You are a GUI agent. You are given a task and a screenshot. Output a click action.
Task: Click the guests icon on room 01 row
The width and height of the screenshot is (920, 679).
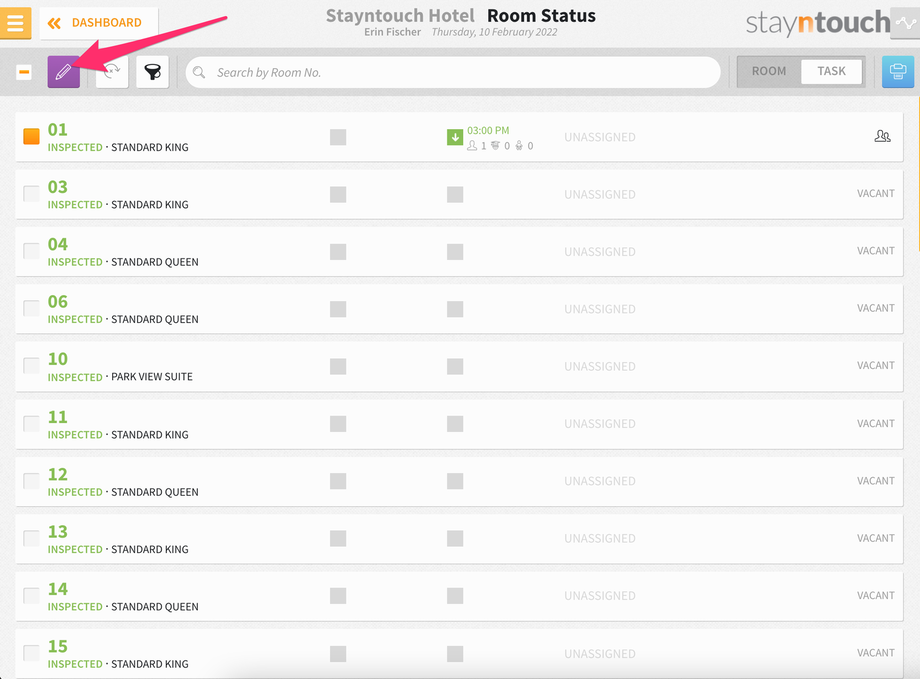[x=882, y=136]
